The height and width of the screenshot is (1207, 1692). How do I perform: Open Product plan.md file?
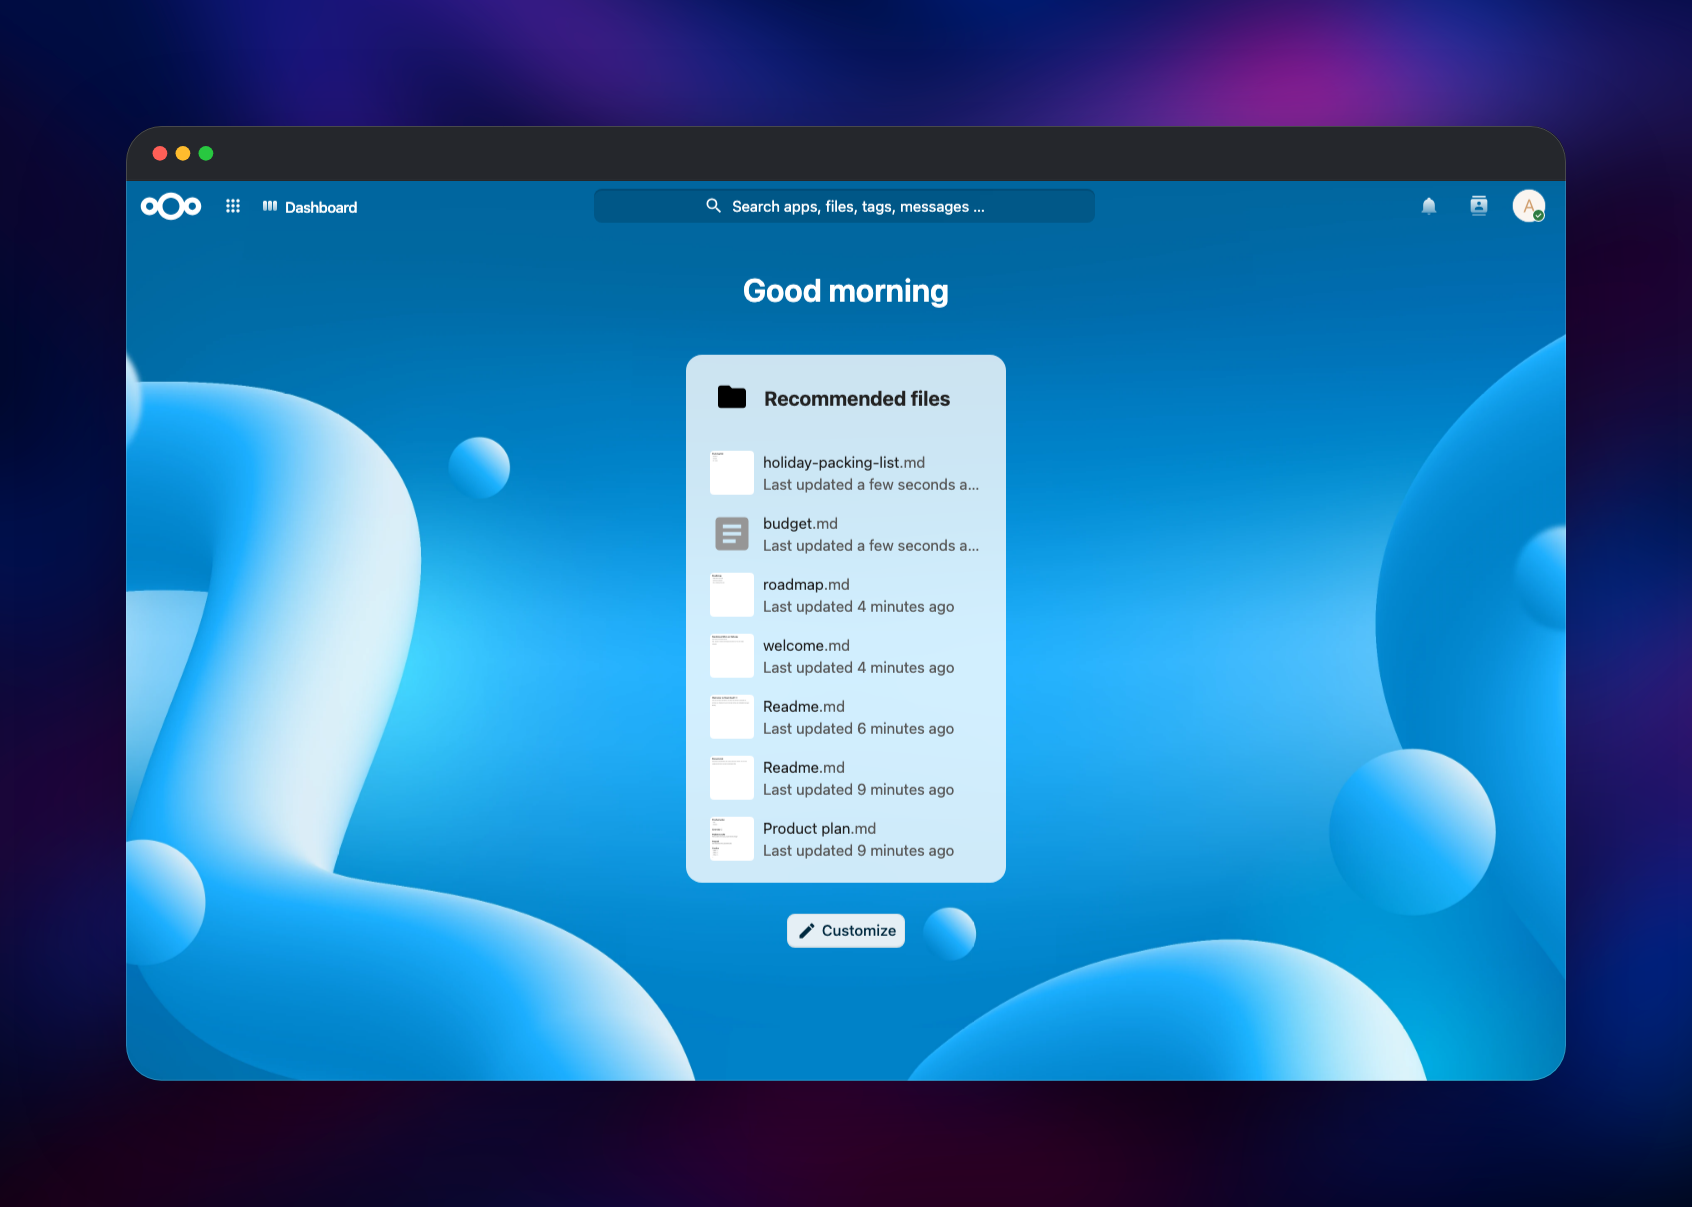pyautogui.click(x=846, y=839)
